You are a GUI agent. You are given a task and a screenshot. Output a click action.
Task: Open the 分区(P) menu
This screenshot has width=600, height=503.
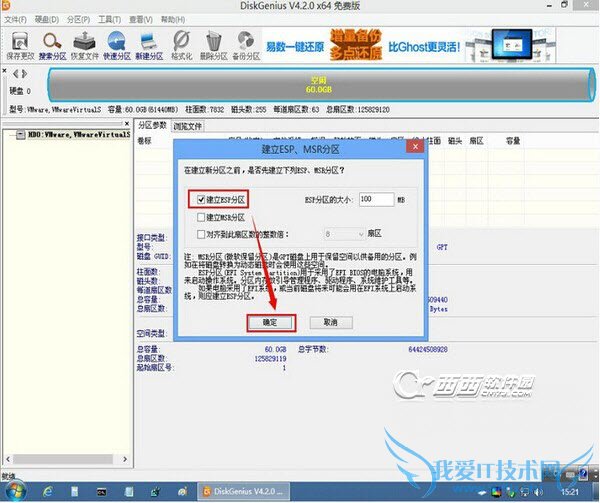click(78, 20)
